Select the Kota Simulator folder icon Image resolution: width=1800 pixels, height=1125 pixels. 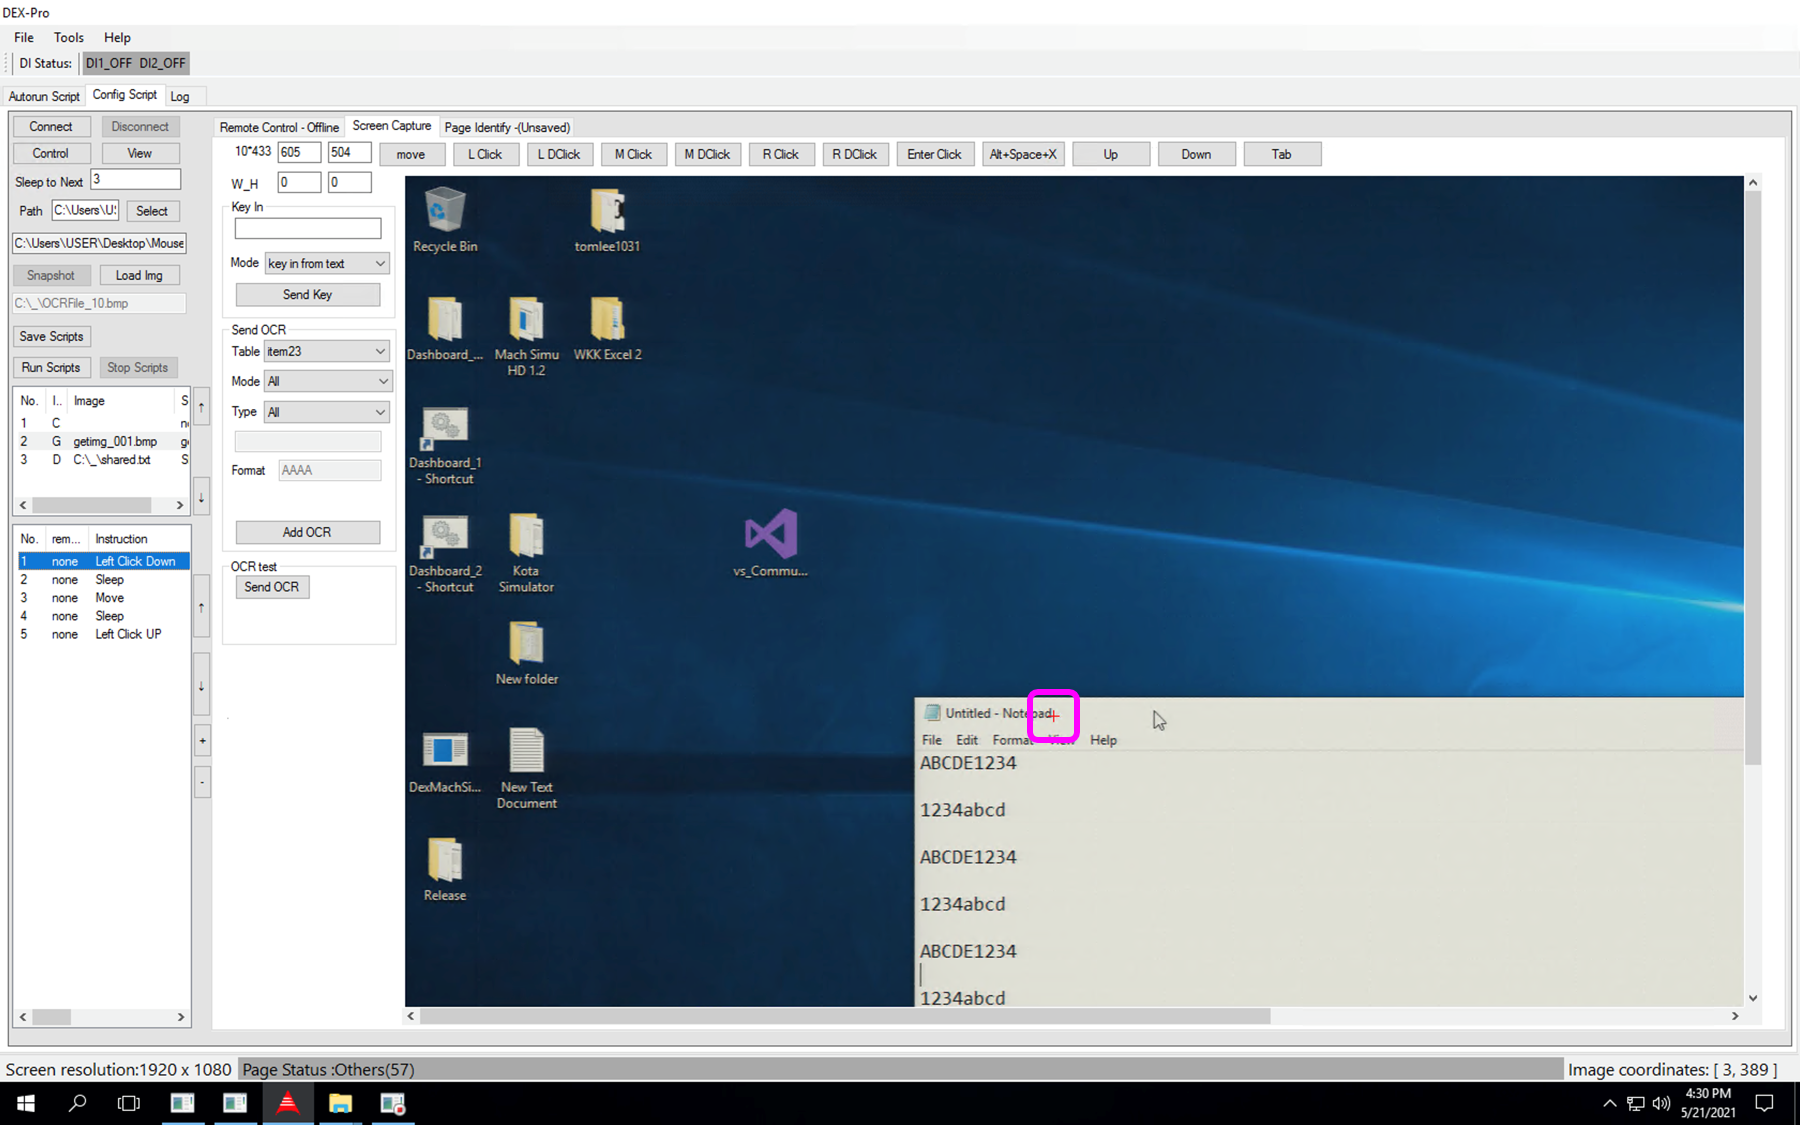[x=526, y=537]
